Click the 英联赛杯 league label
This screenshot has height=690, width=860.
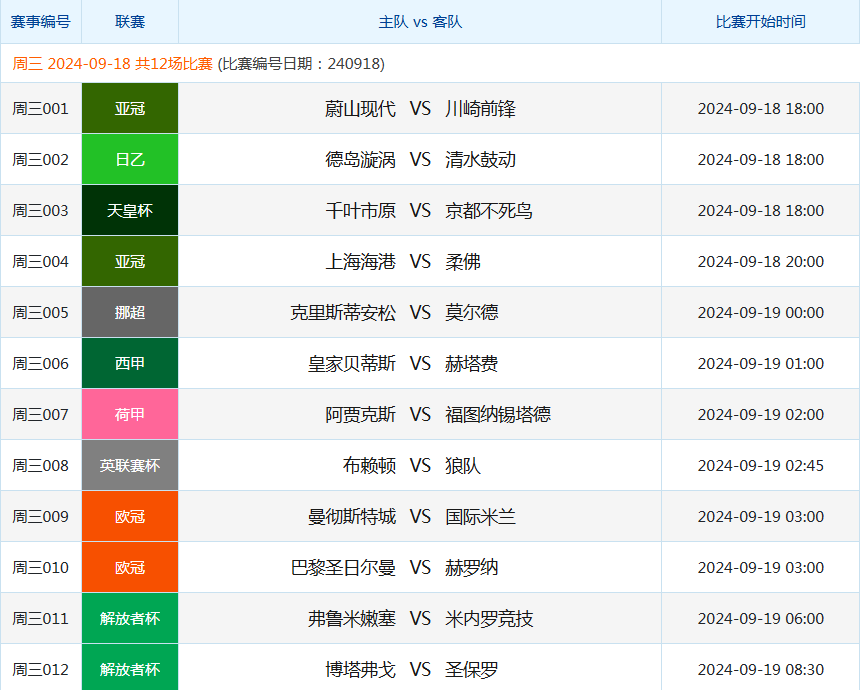point(129,465)
